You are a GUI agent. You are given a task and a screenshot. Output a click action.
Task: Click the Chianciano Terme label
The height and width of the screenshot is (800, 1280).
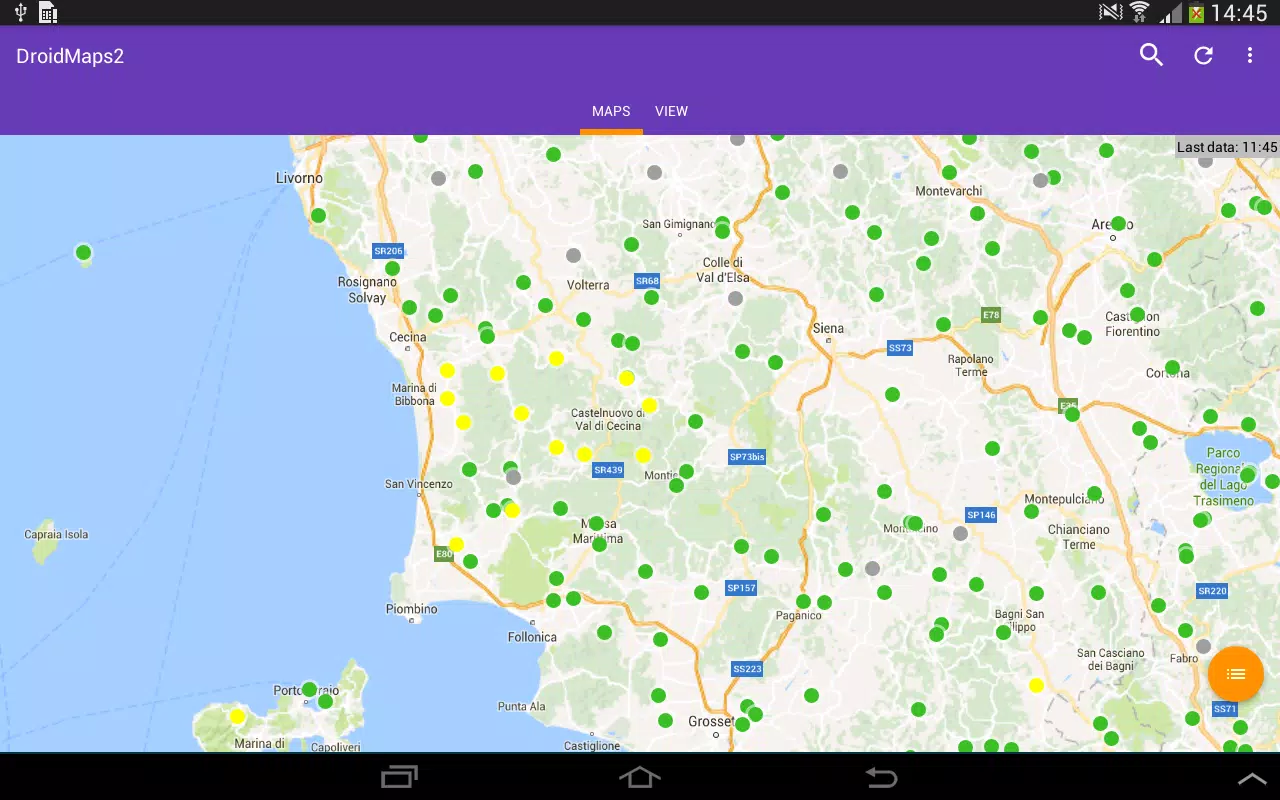1079,537
